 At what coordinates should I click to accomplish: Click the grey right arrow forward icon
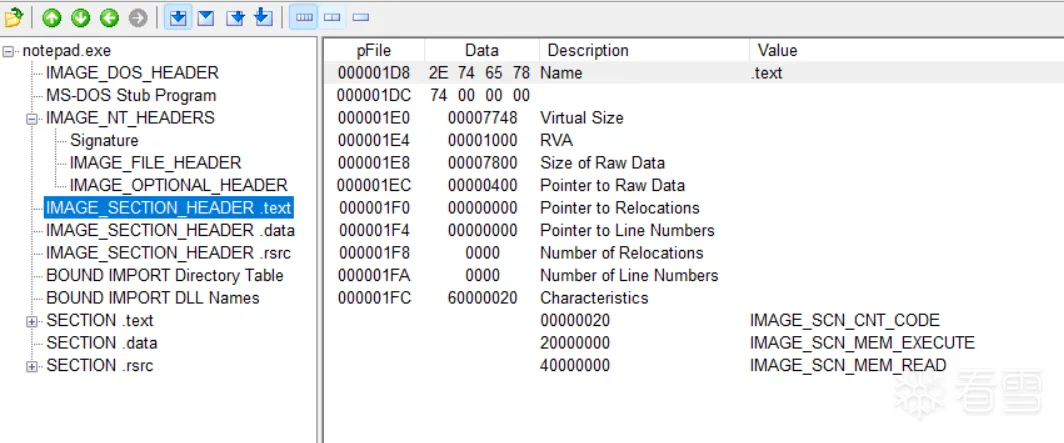point(138,17)
